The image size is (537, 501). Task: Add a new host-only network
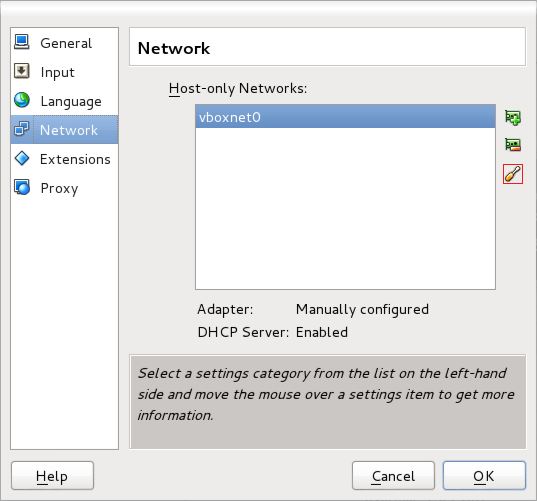point(513,118)
